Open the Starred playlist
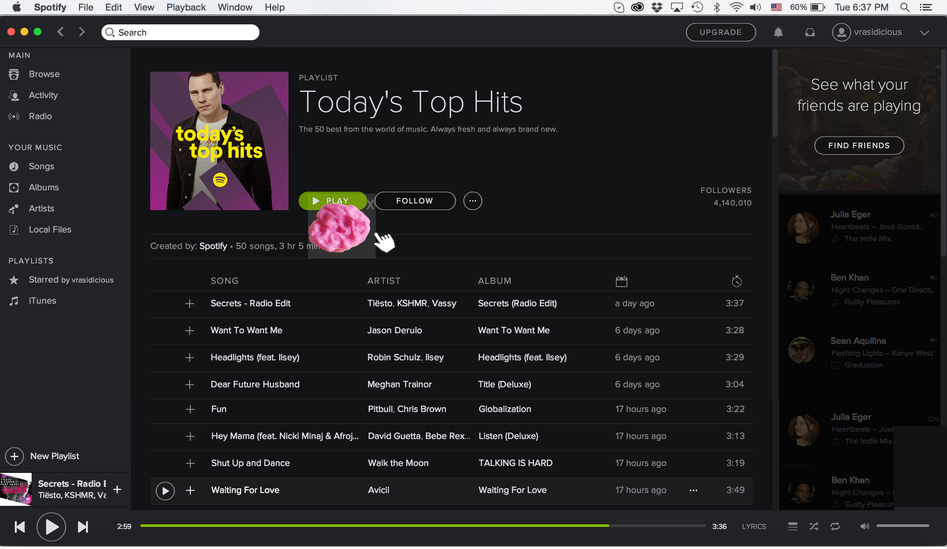Image resolution: width=947 pixels, height=549 pixels. 71,280
